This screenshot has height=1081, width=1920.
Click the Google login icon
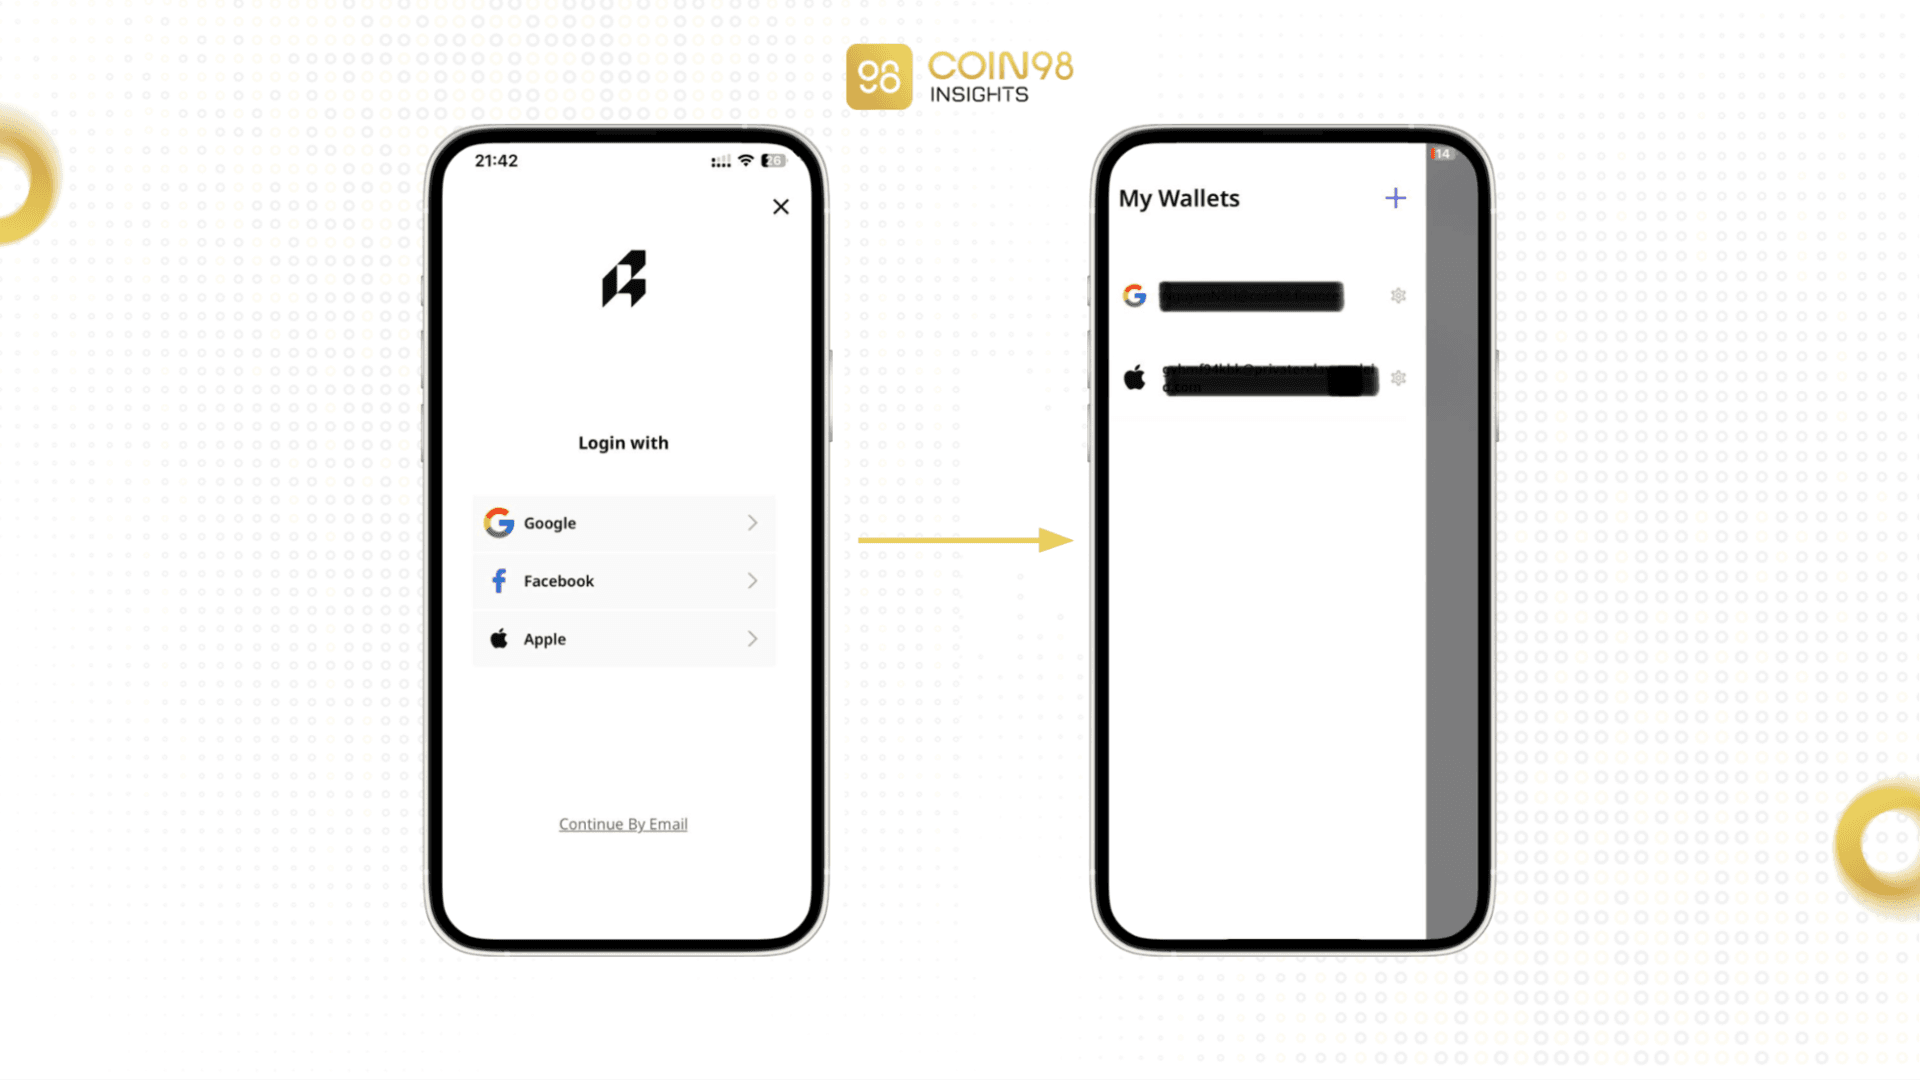tap(500, 522)
